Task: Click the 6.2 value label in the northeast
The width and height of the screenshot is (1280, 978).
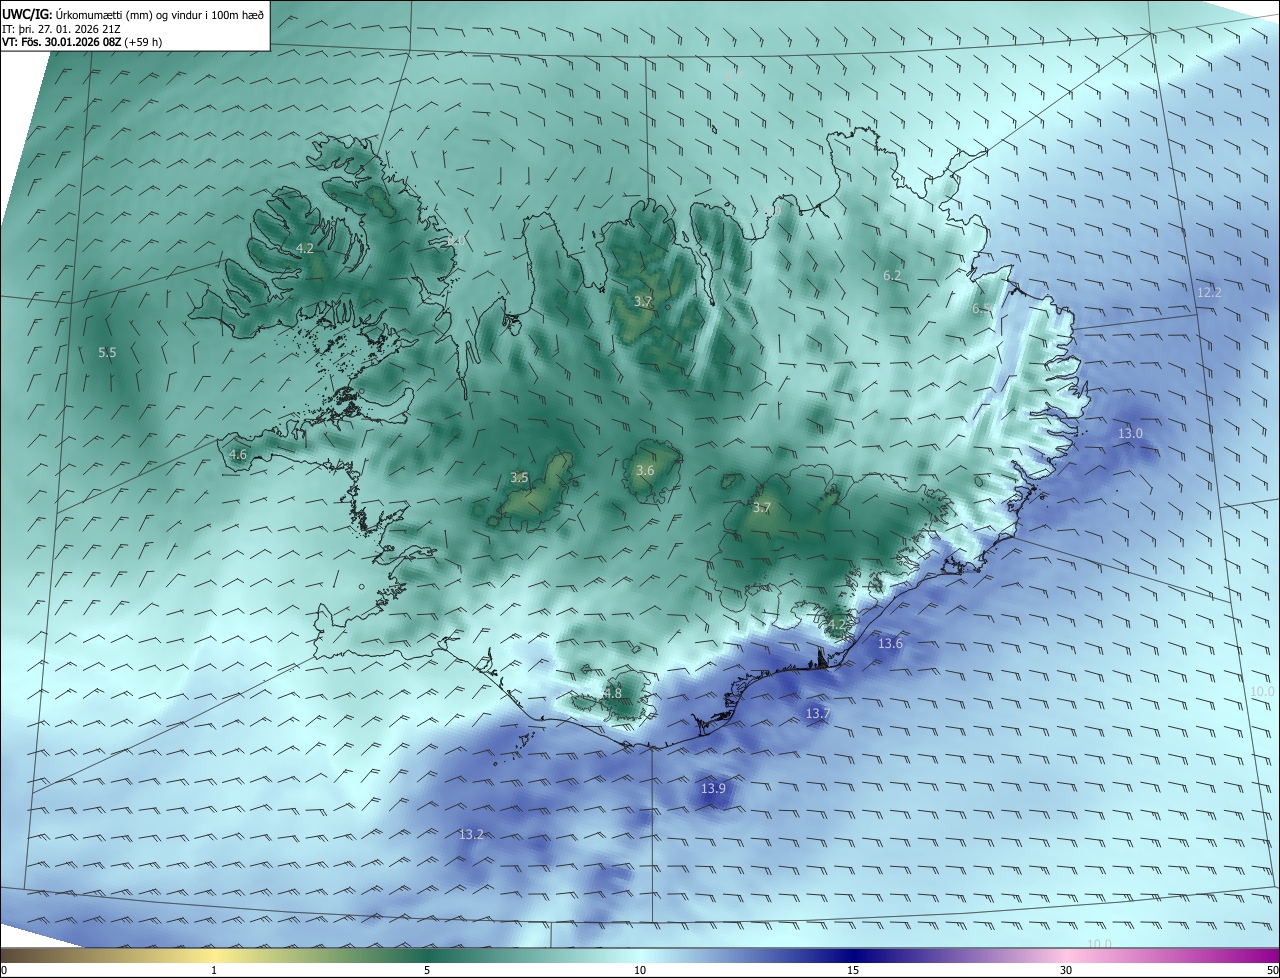Action: (892, 275)
